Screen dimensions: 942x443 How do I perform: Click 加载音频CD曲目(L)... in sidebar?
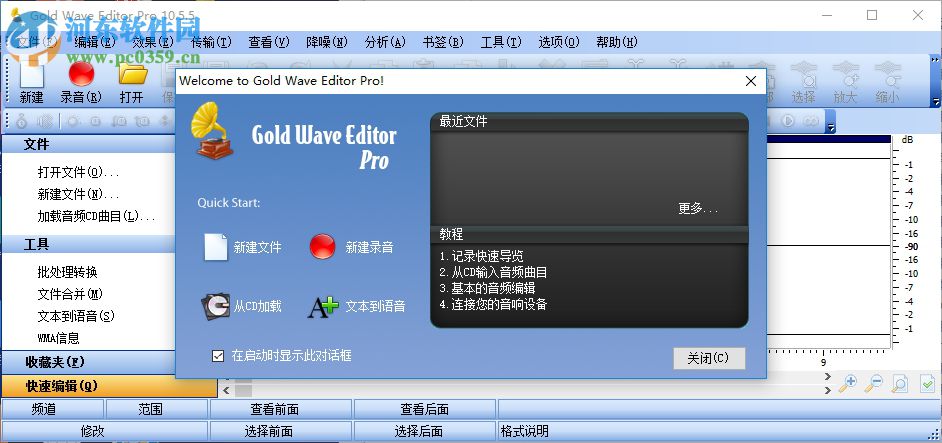tap(97, 216)
